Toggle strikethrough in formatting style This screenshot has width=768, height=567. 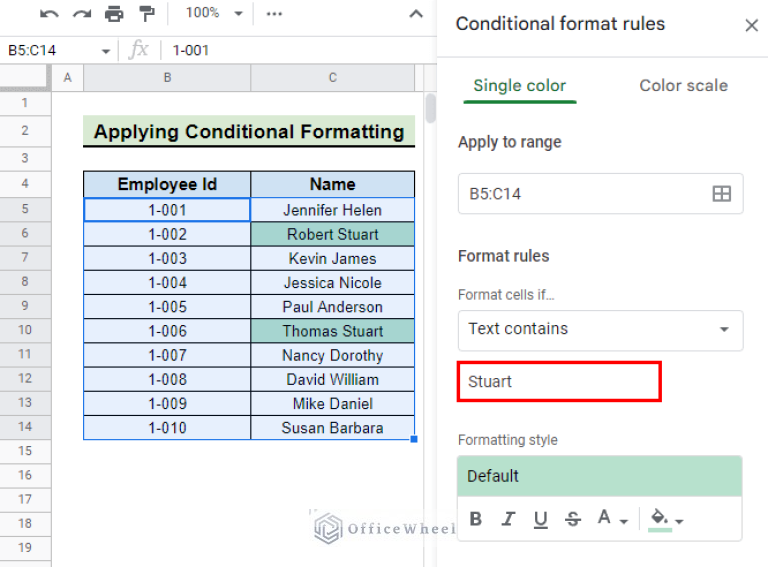tap(573, 519)
